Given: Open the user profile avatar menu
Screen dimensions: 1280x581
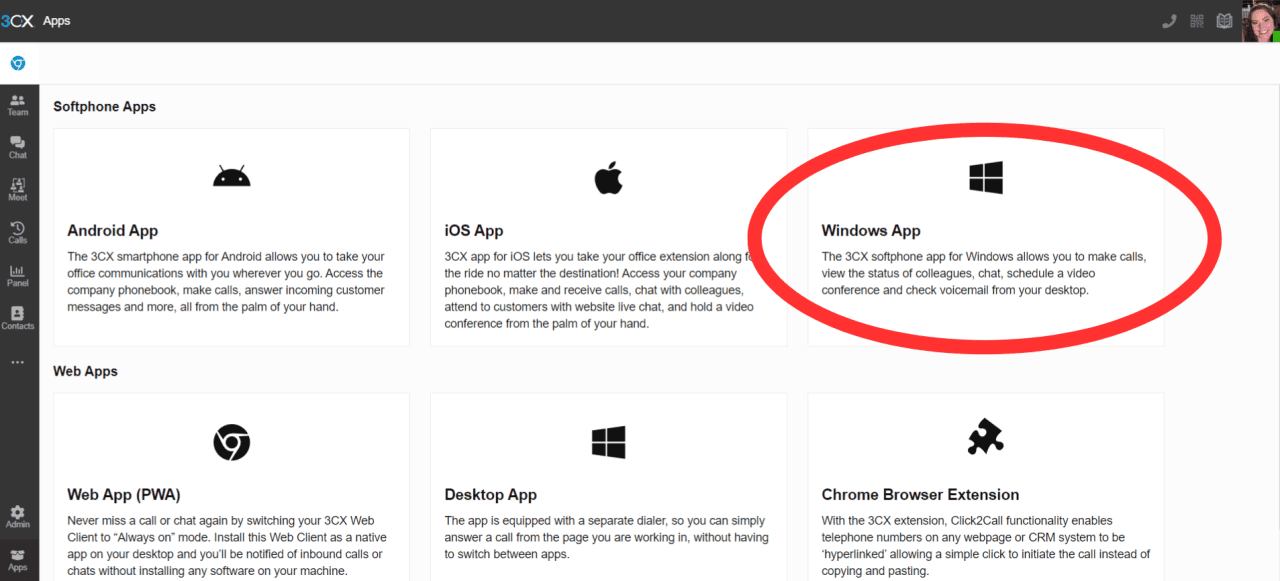Looking at the screenshot, I should (1260, 21).
